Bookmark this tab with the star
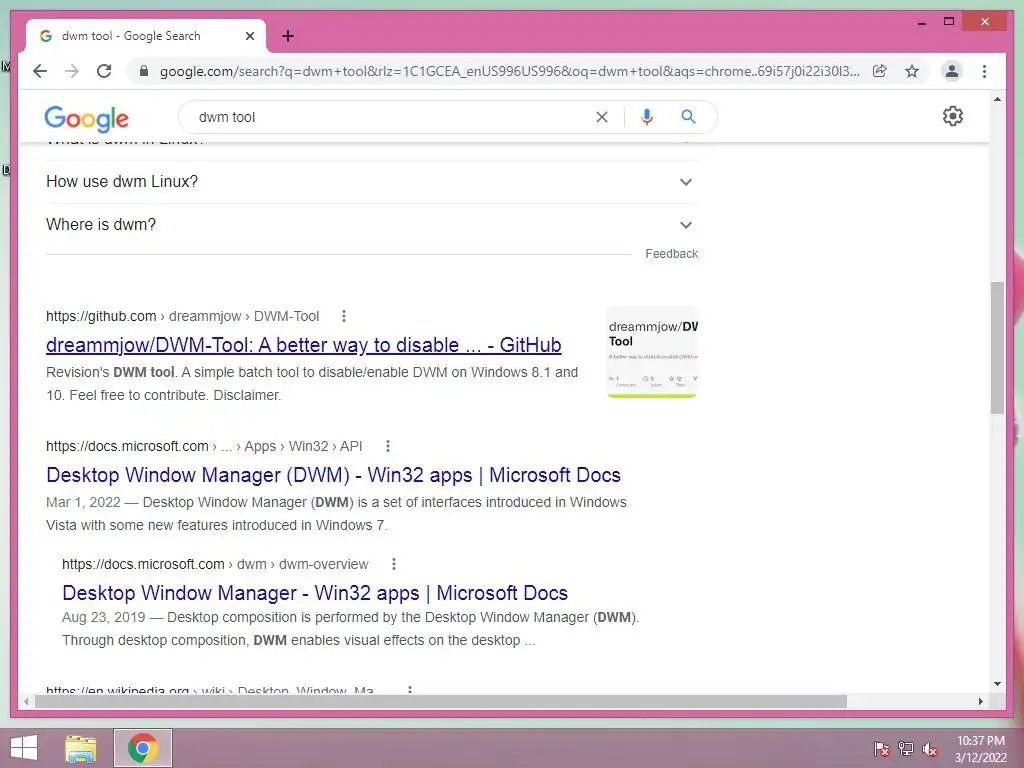 click(912, 71)
